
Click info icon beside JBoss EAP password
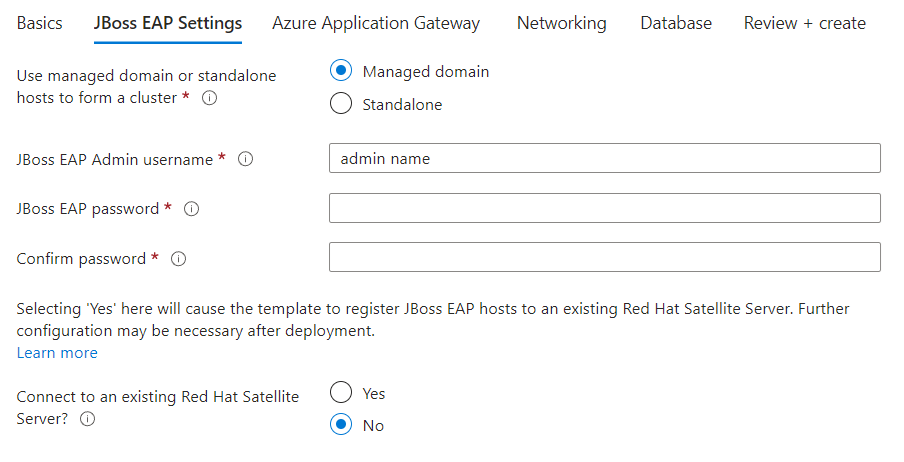pos(191,209)
